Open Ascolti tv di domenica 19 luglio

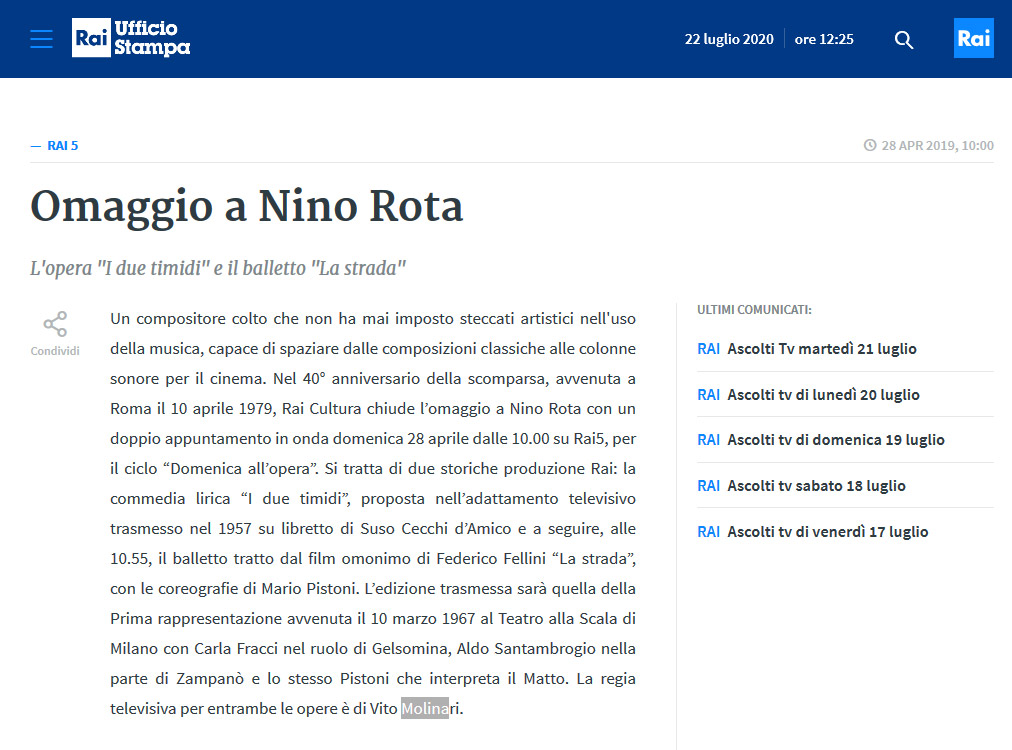[836, 440]
